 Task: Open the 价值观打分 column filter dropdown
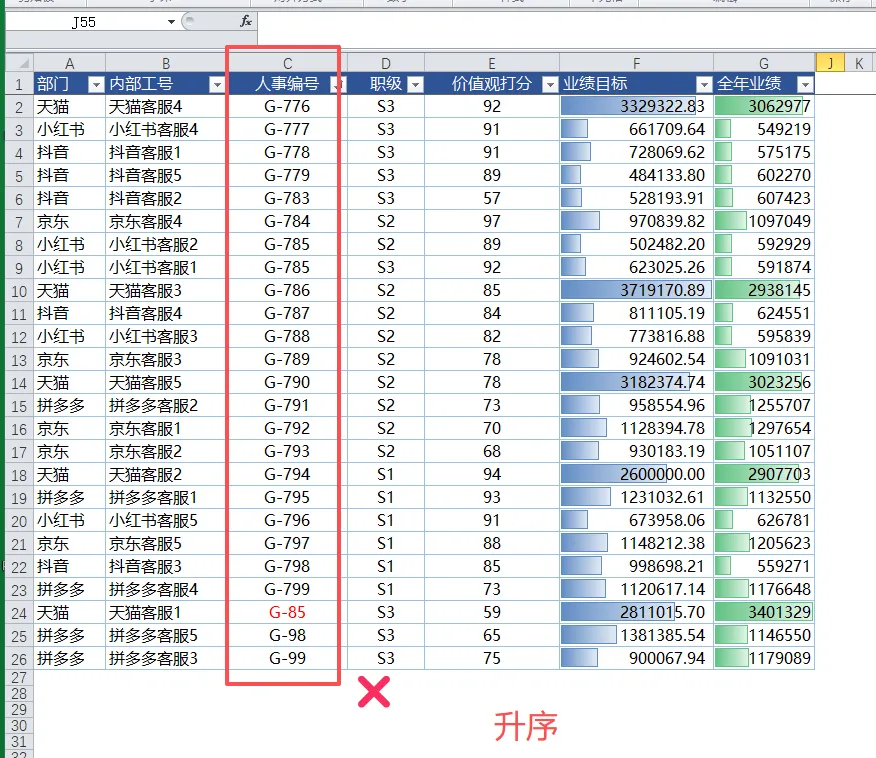pyautogui.click(x=550, y=84)
